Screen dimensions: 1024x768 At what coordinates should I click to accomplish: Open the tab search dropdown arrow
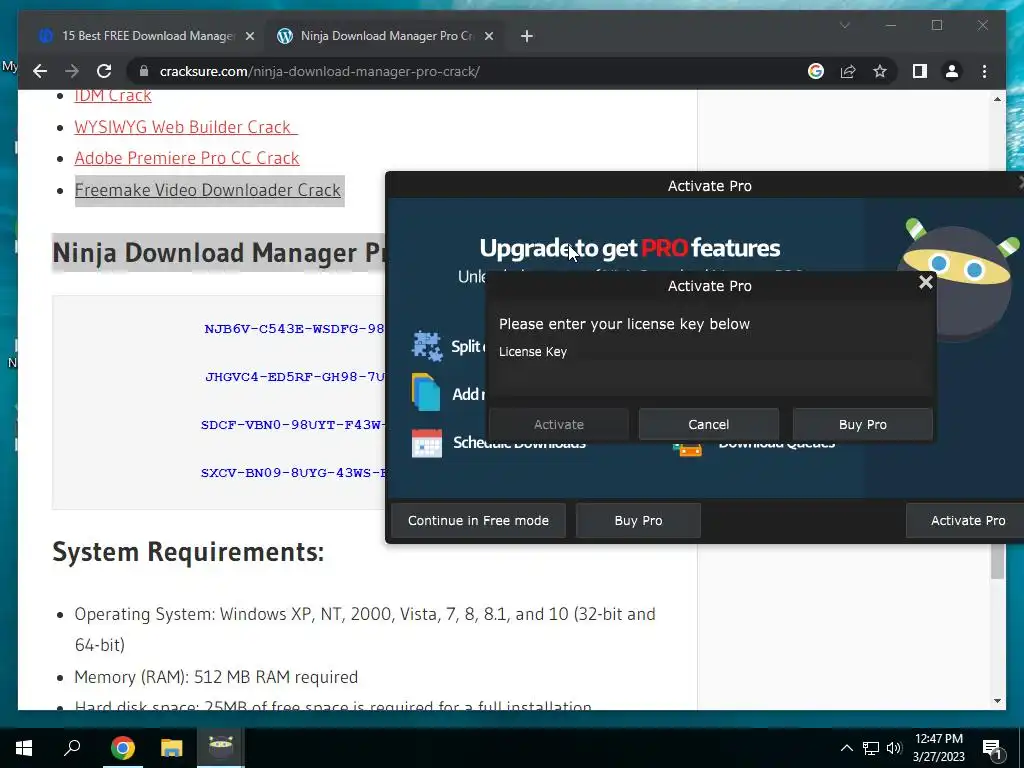[x=844, y=25]
